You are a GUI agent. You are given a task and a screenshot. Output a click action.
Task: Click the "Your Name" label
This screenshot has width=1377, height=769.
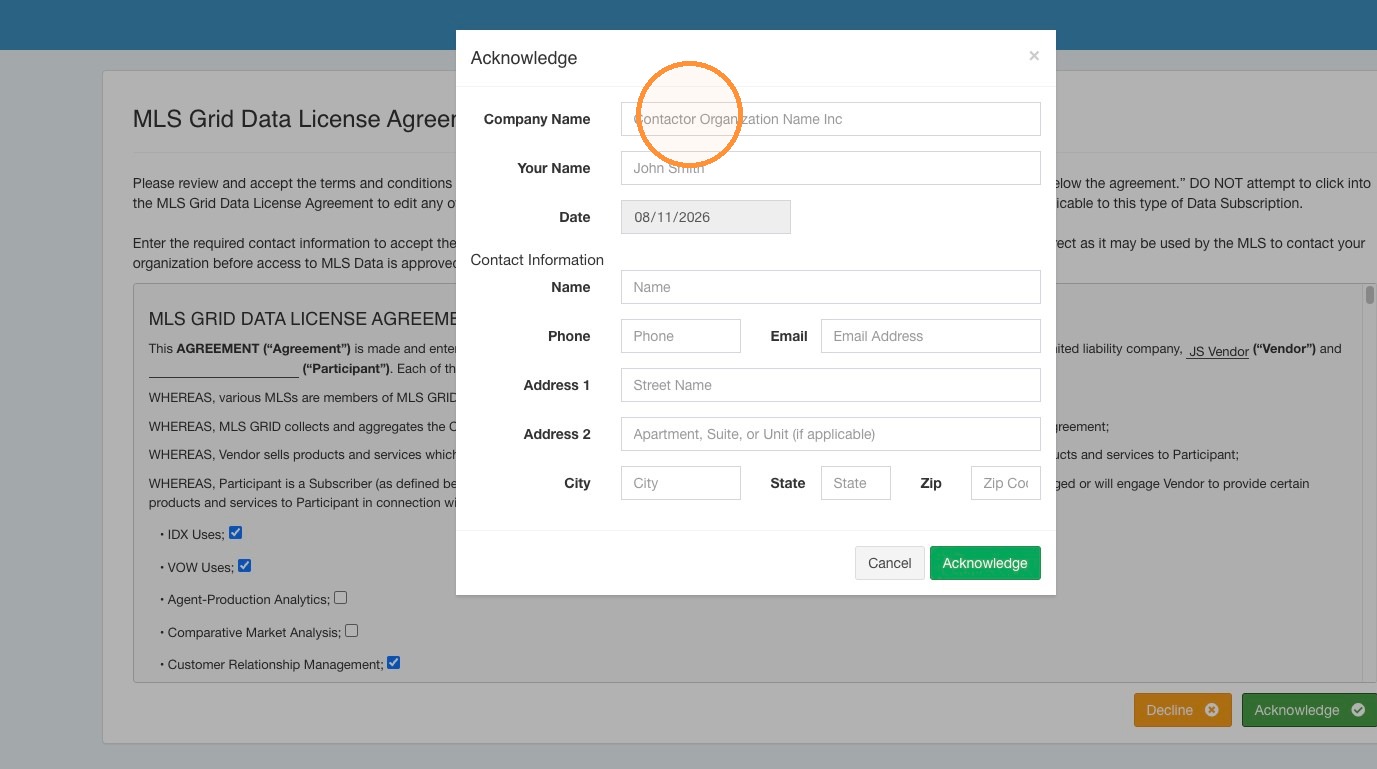[x=554, y=168]
